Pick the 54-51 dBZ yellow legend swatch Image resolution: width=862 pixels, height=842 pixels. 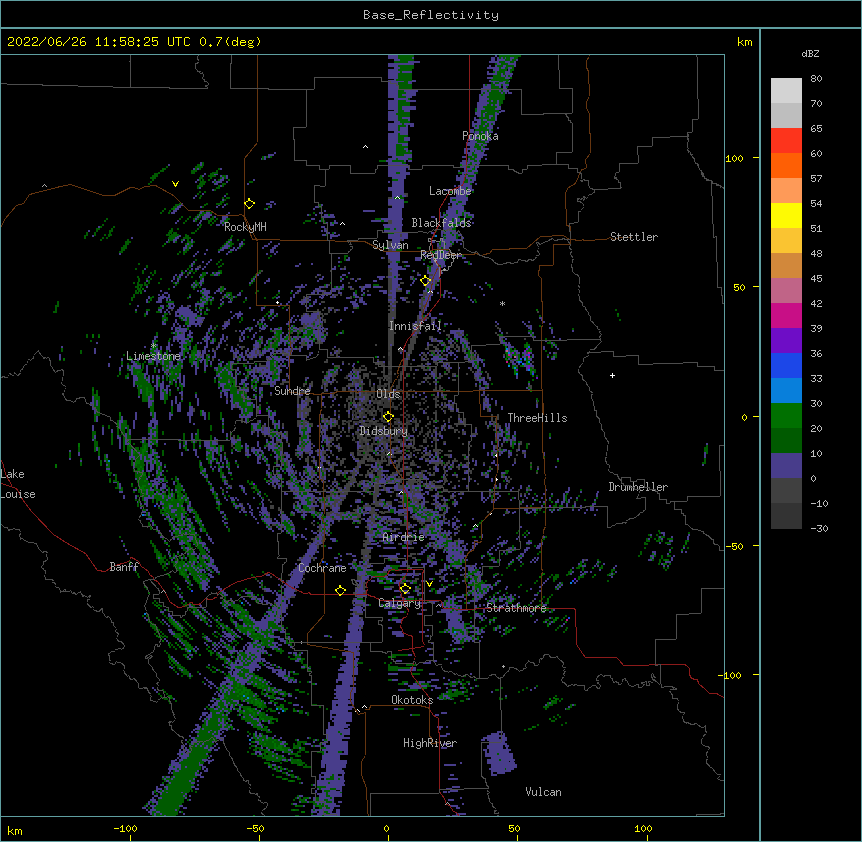(x=786, y=215)
